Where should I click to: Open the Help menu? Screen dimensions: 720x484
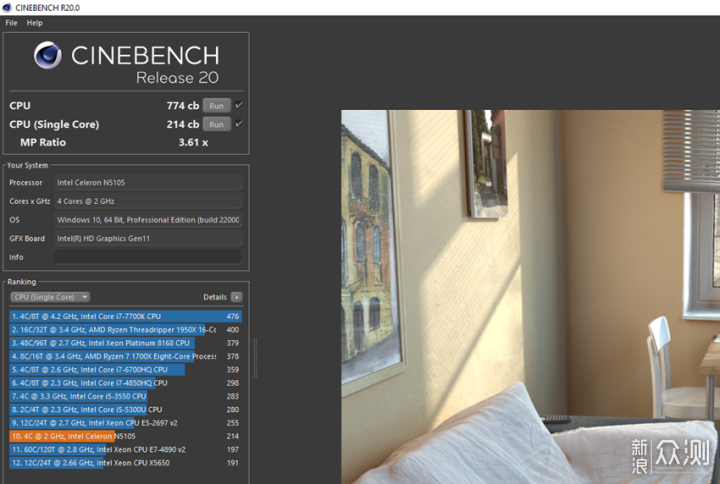34,23
